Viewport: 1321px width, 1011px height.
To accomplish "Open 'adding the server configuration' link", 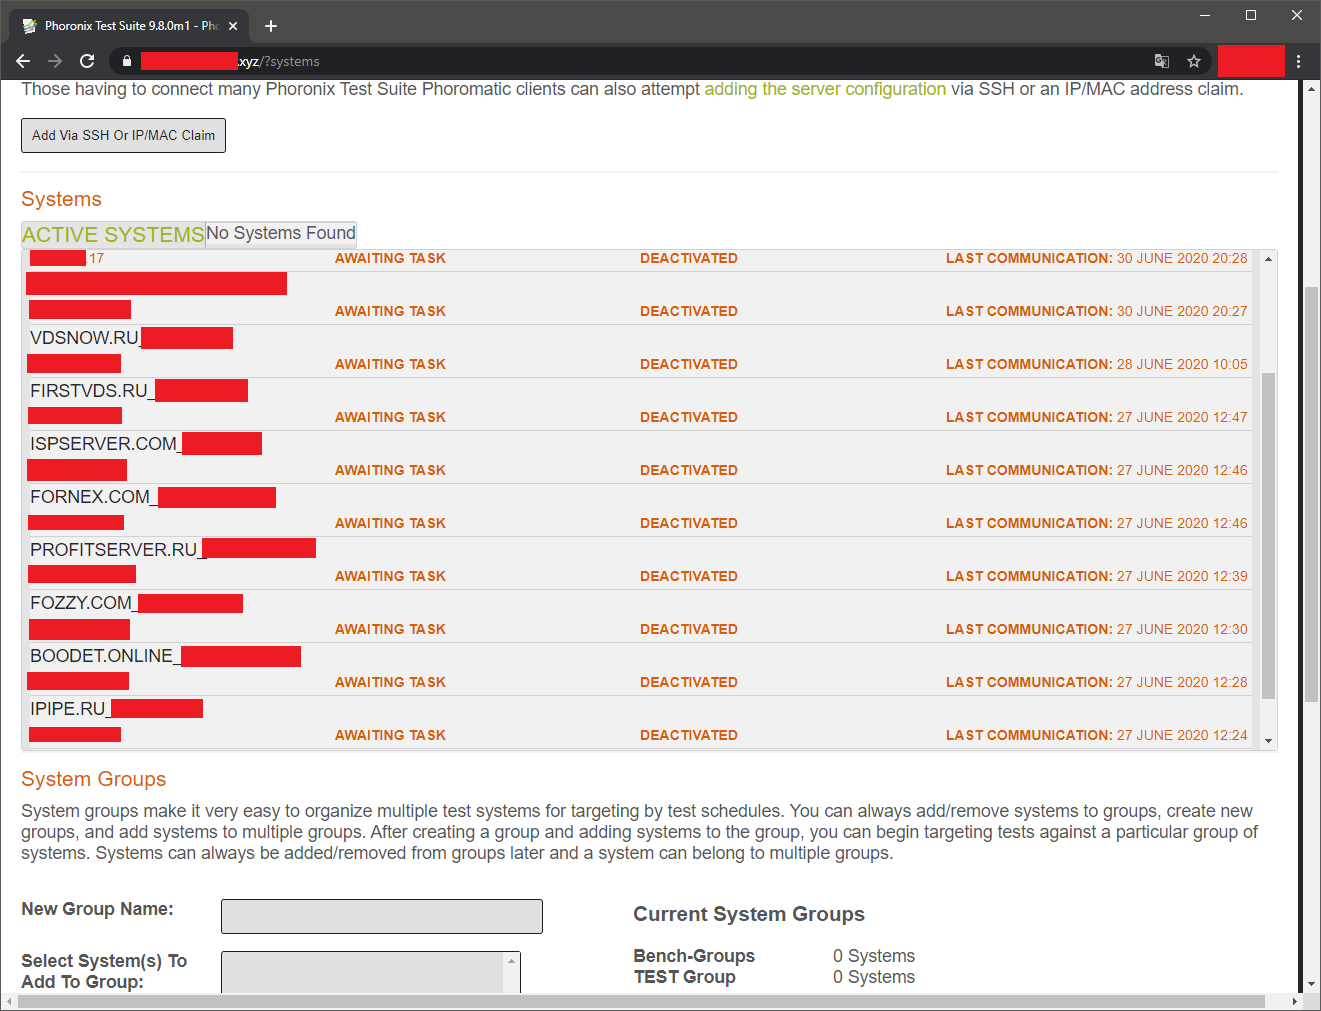I will click(x=825, y=89).
